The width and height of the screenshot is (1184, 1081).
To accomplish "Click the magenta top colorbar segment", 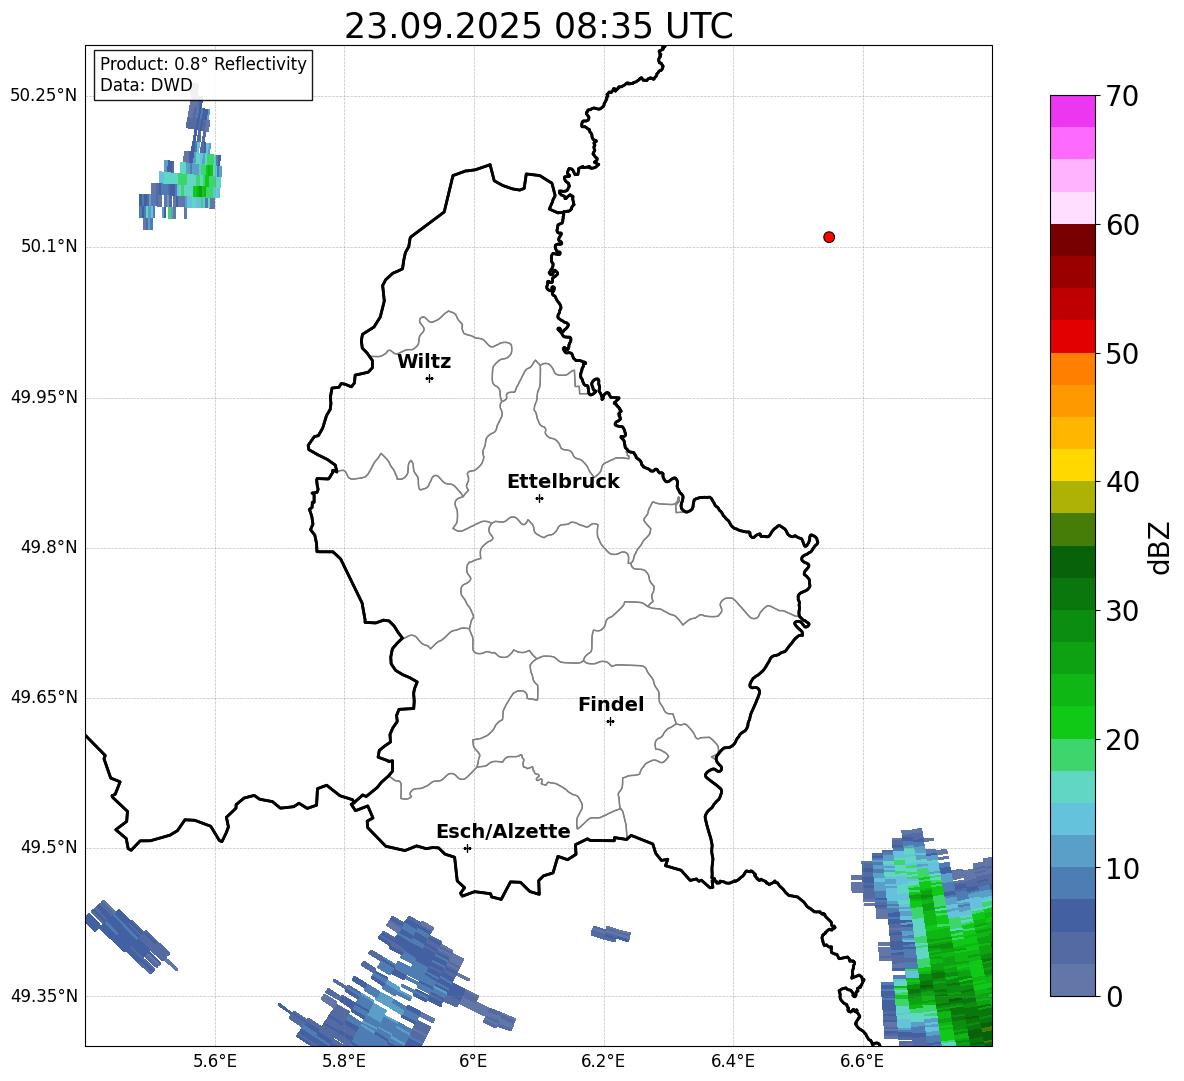I will [x=1072, y=111].
